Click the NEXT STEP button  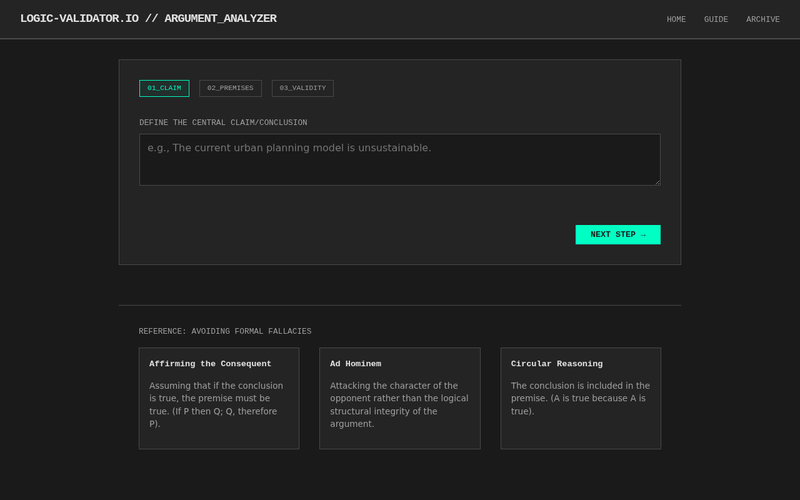click(x=618, y=235)
